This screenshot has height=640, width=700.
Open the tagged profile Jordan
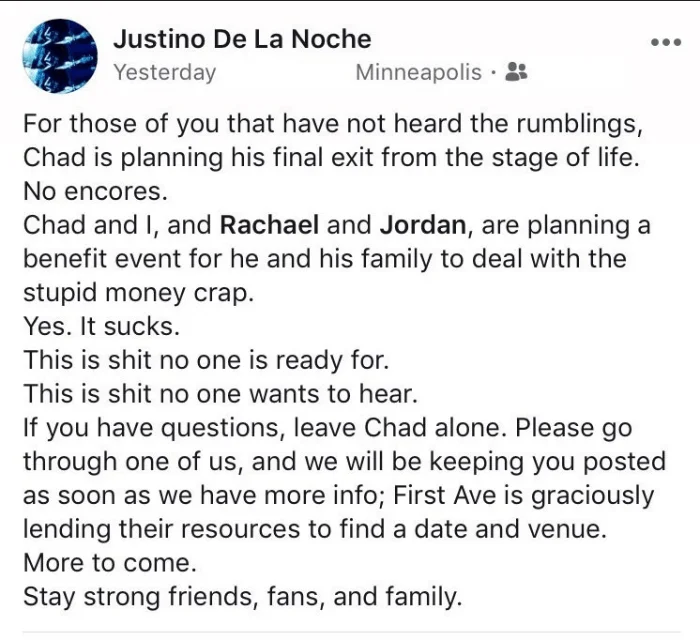(x=423, y=224)
